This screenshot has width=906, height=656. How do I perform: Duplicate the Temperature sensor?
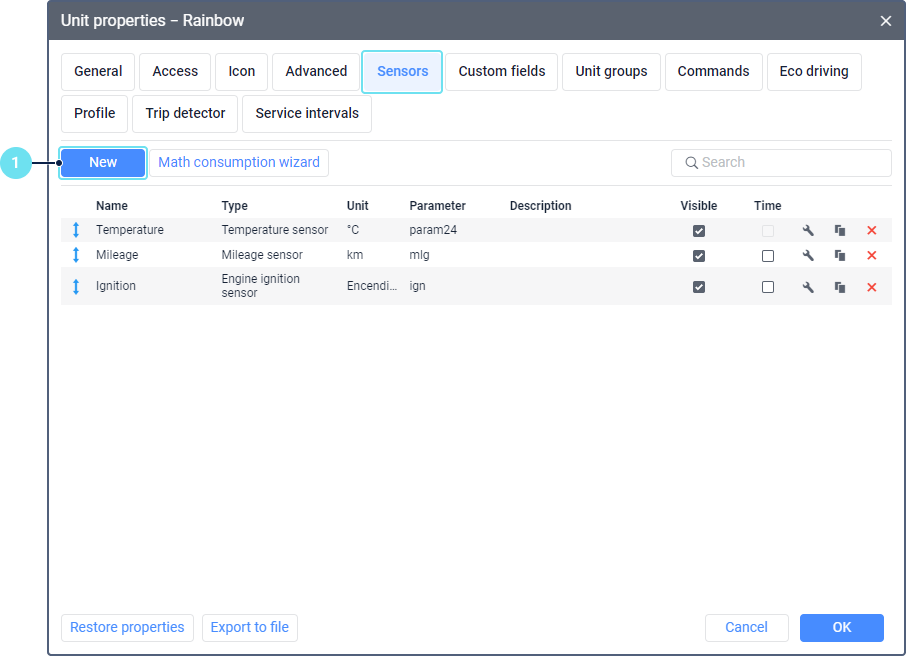[840, 231]
